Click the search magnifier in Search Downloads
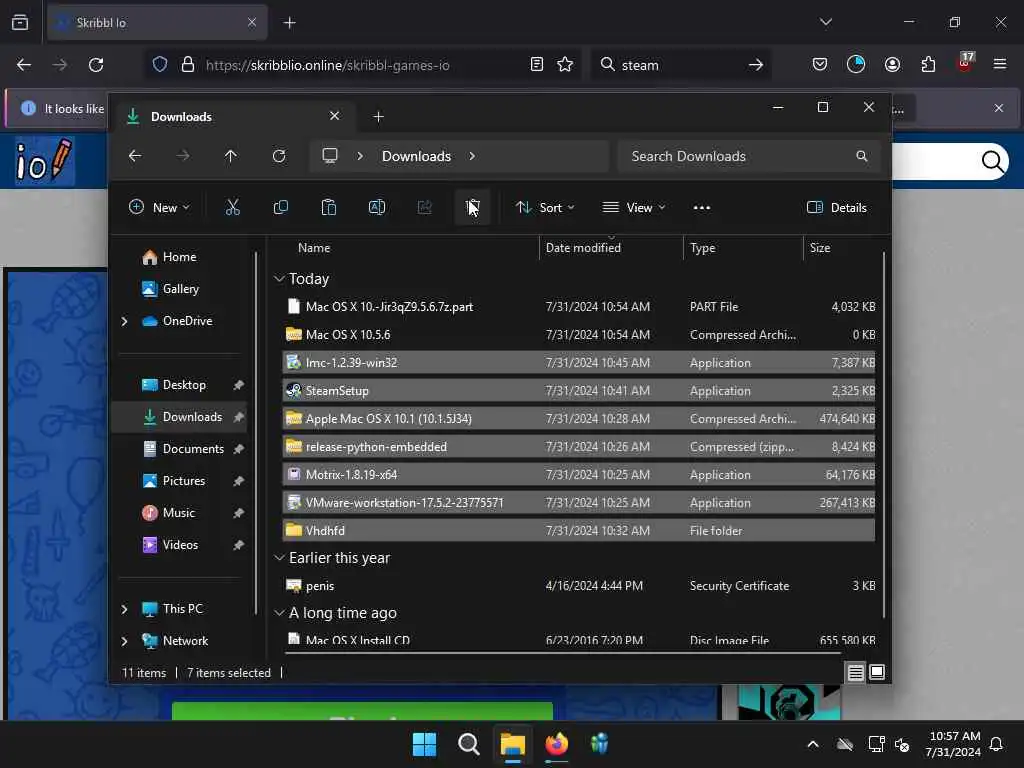 (862, 156)
